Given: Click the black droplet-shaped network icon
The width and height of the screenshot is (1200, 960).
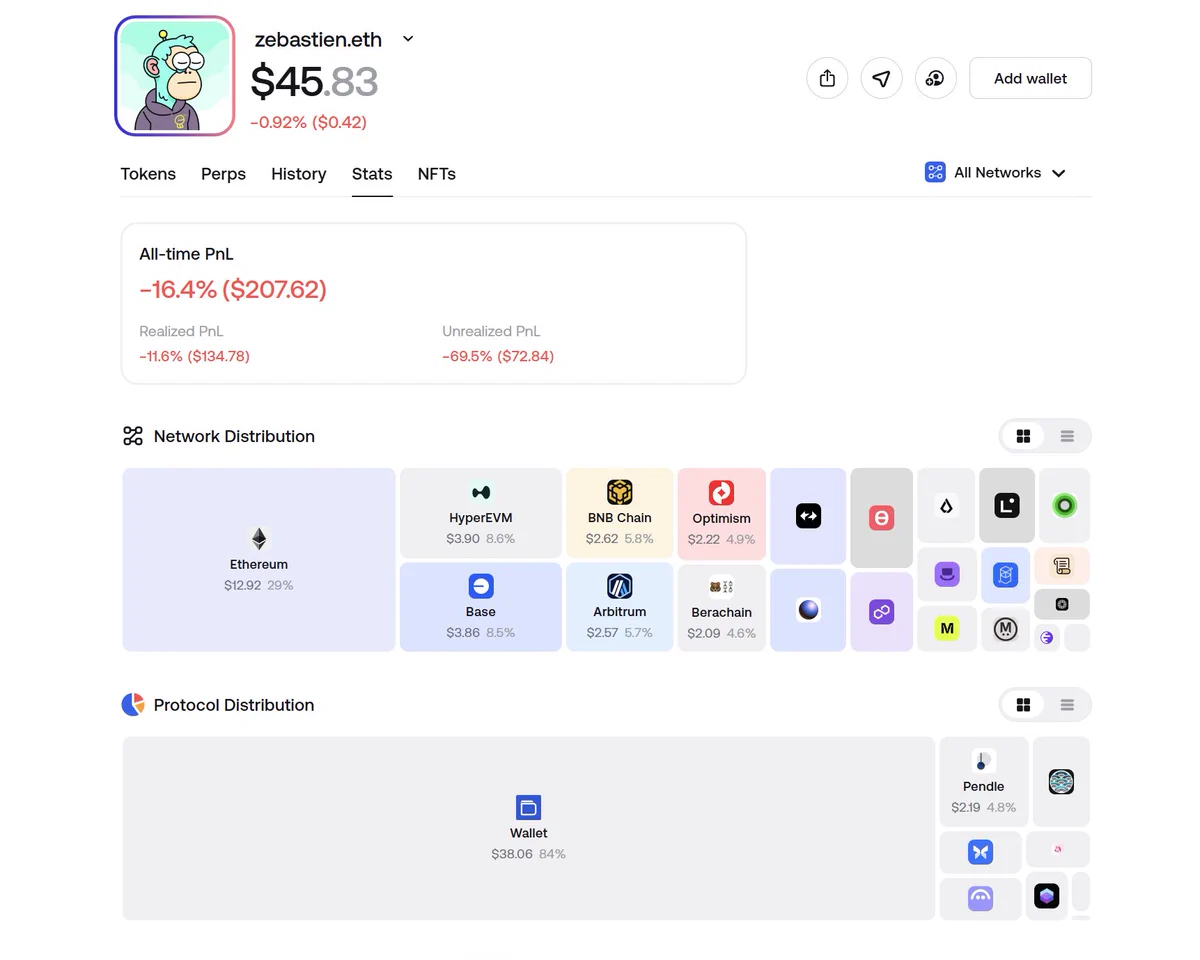Looking at the screenshot, I should pyautogui.click(x=946, y=505).
